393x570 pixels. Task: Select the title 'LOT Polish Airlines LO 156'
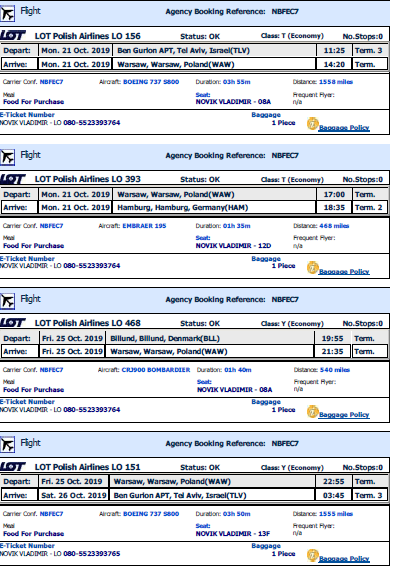click(x=88, y=36)
